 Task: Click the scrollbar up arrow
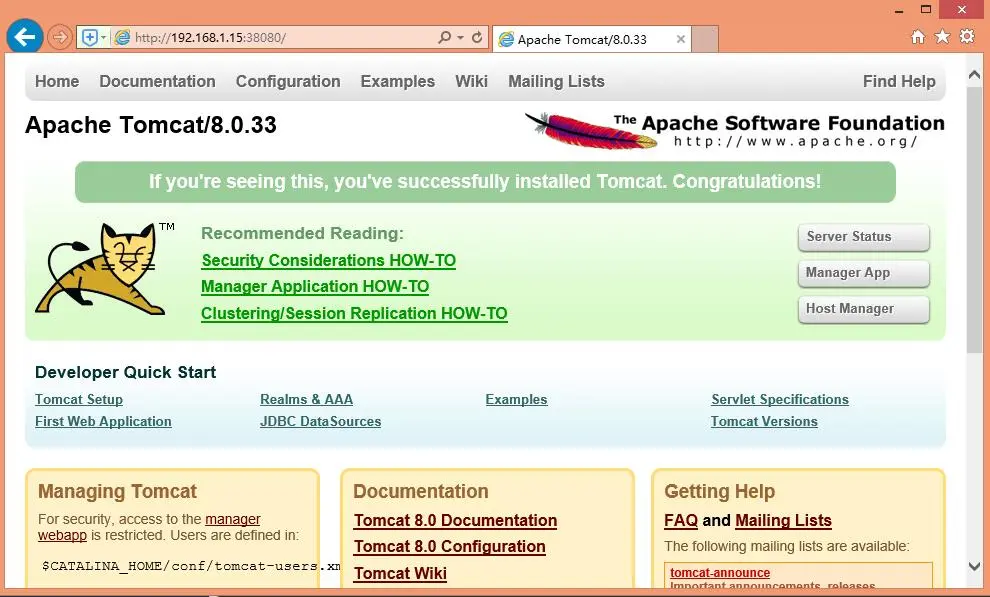tap(974, 74)
